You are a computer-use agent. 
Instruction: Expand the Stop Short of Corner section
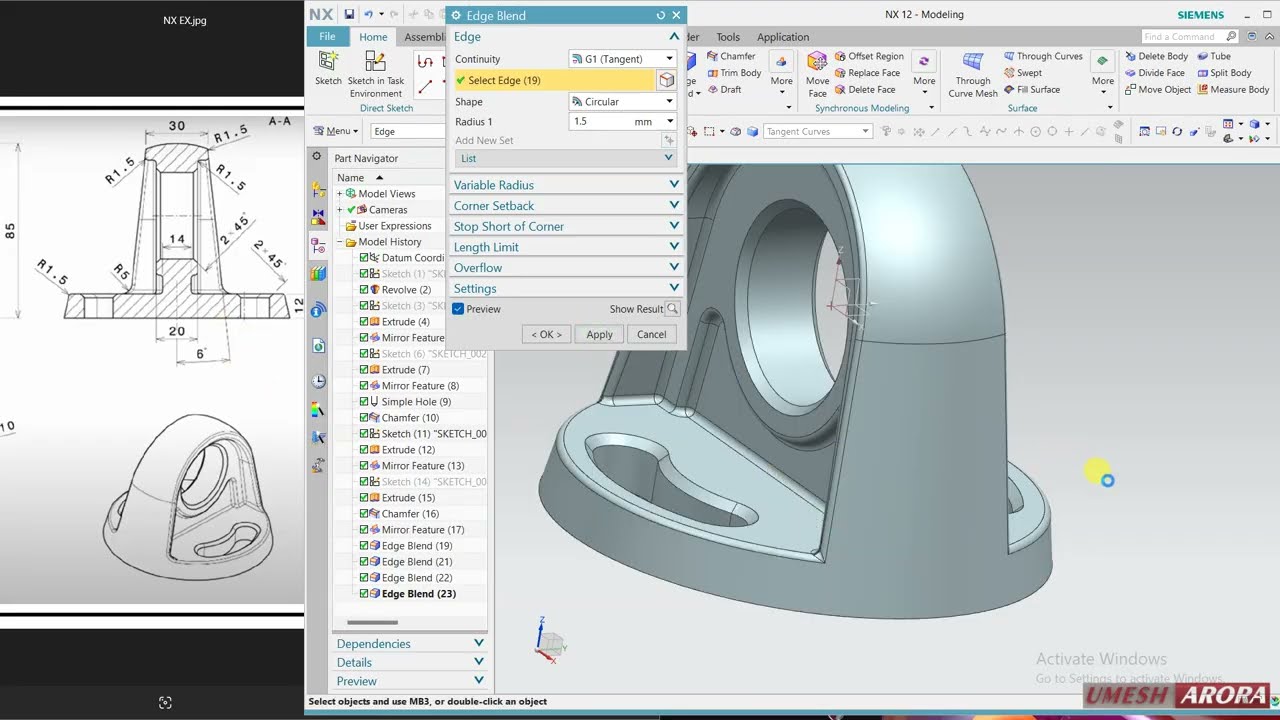(x=566, y=226)
